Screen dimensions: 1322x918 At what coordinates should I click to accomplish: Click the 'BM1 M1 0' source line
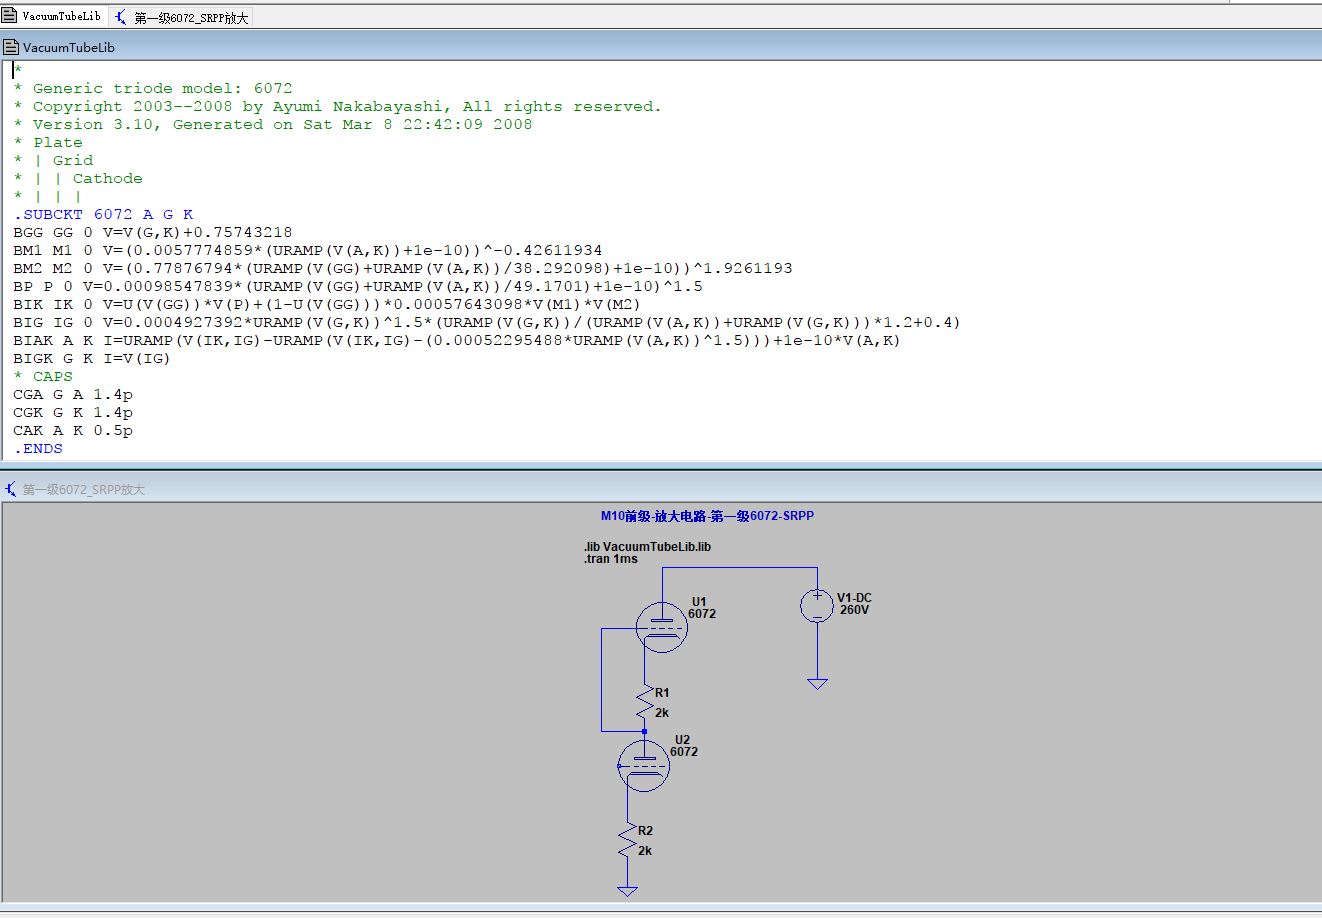tap(308, 250)
